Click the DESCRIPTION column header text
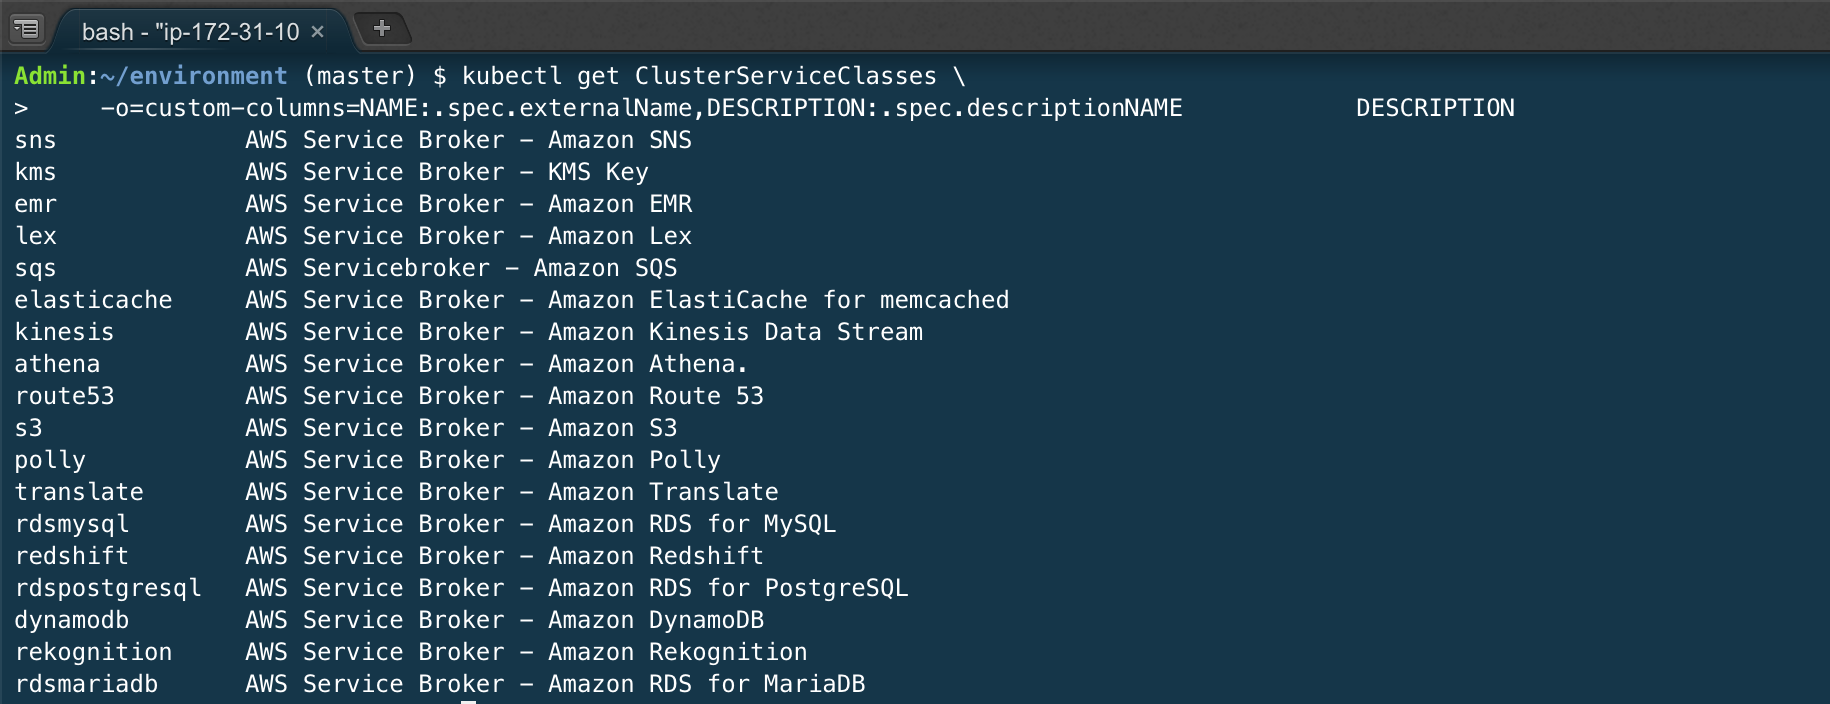 (x=1435, y=108)
